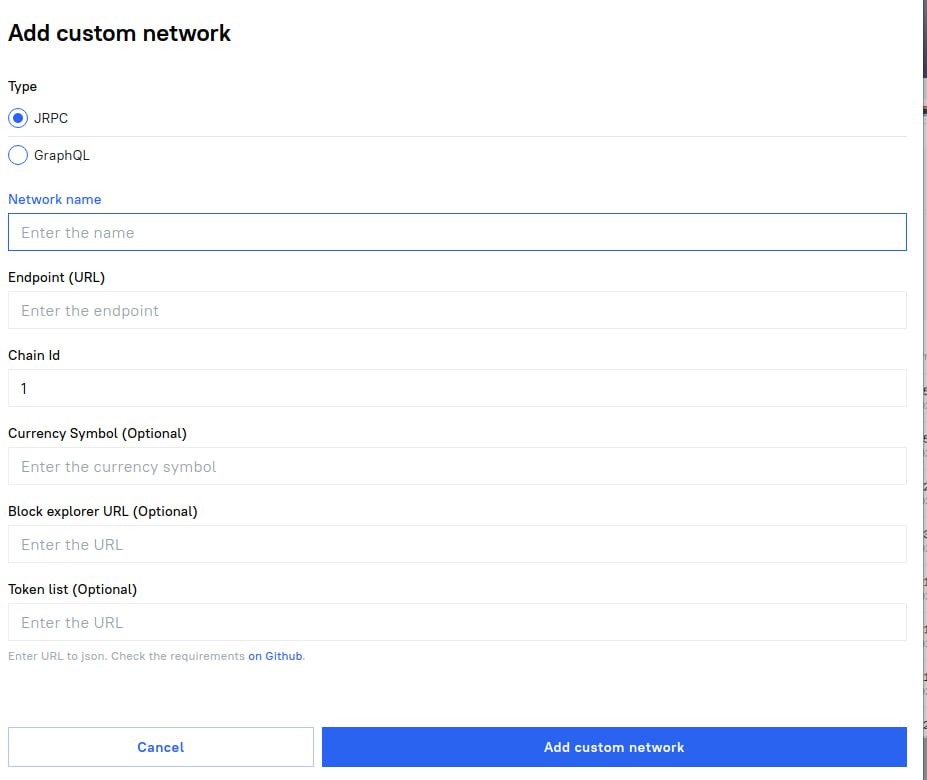927x780 pixels.
Task: Click the 'Currency Symbol (Optional)' label
Action: coord(97,433)
